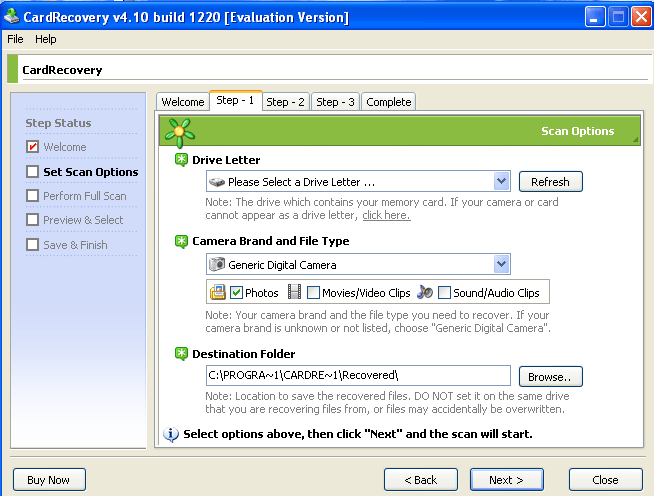Click the Refresh button
654x496 pixels.
click(x=551, y=182)
